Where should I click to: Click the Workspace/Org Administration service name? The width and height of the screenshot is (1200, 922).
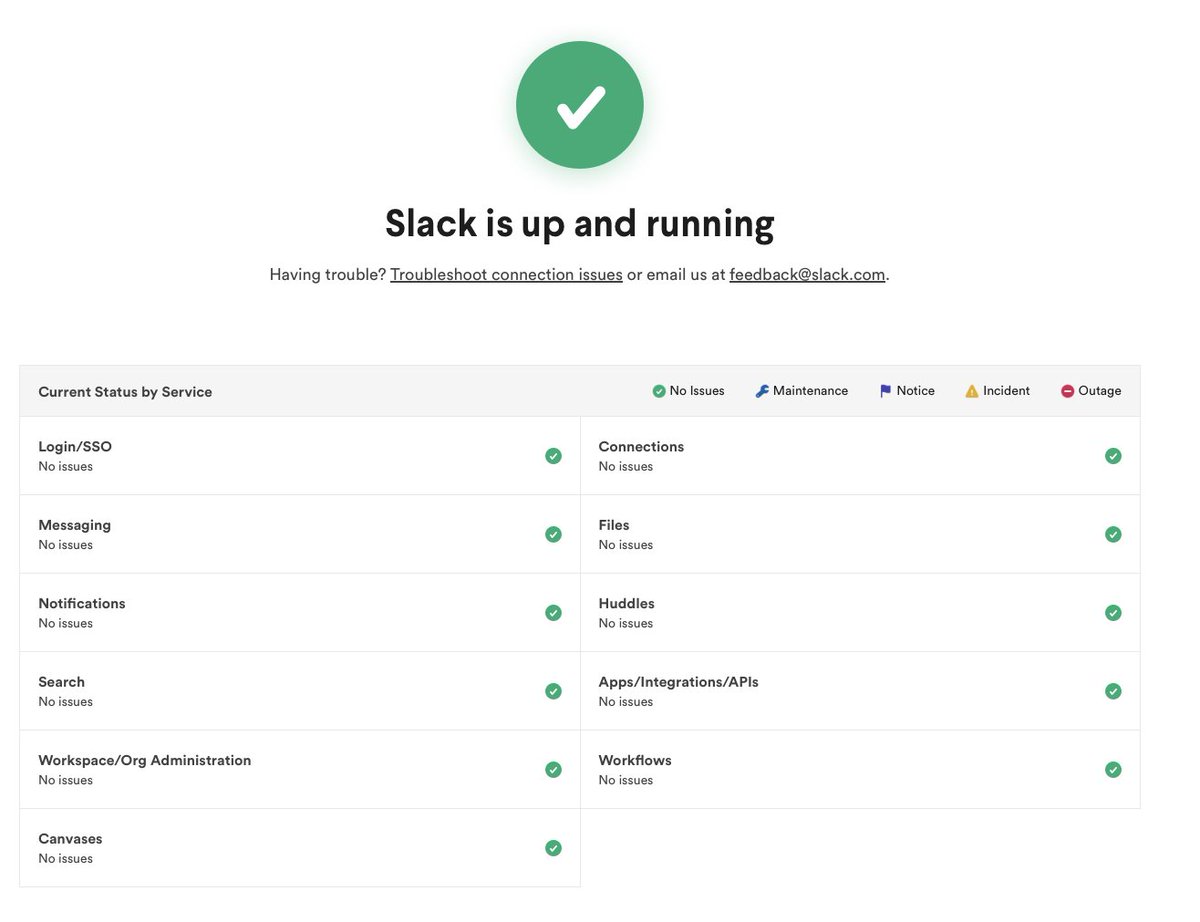pos(145,760)
